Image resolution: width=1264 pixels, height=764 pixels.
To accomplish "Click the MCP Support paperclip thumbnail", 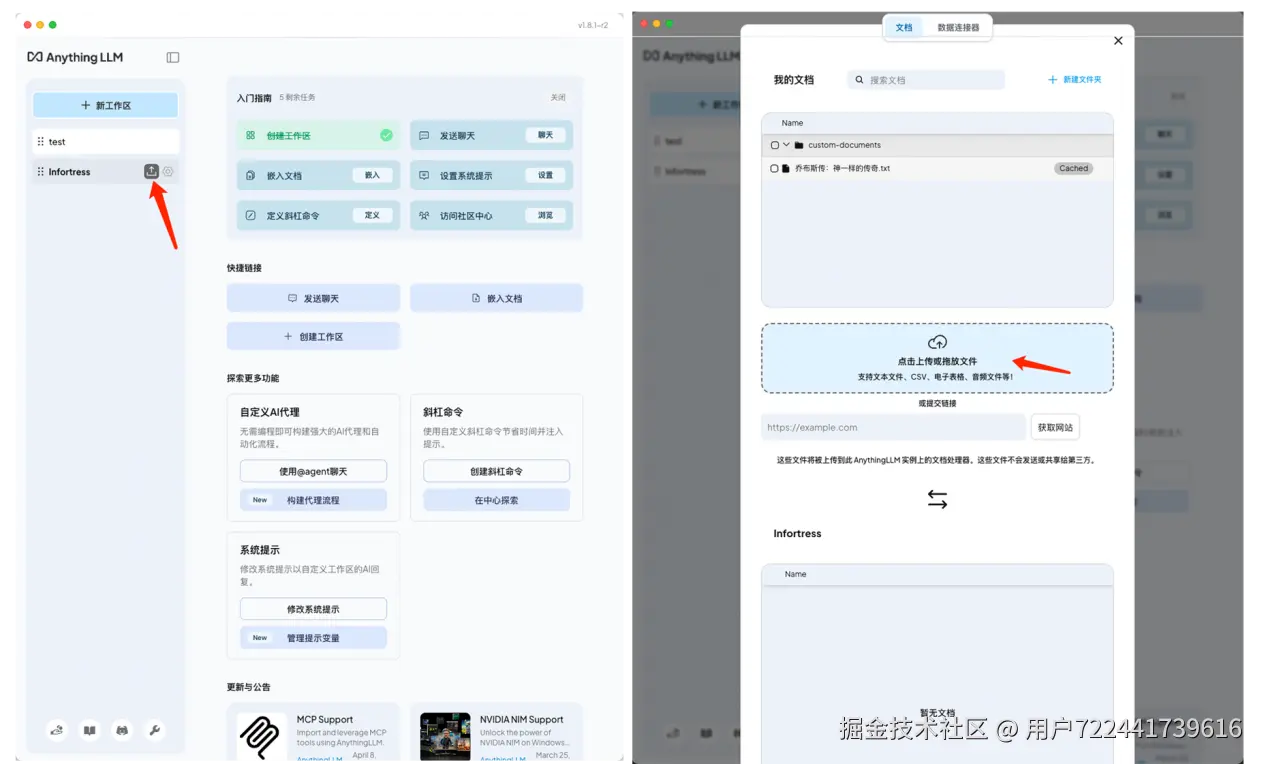I will click(x=261, y=736).
